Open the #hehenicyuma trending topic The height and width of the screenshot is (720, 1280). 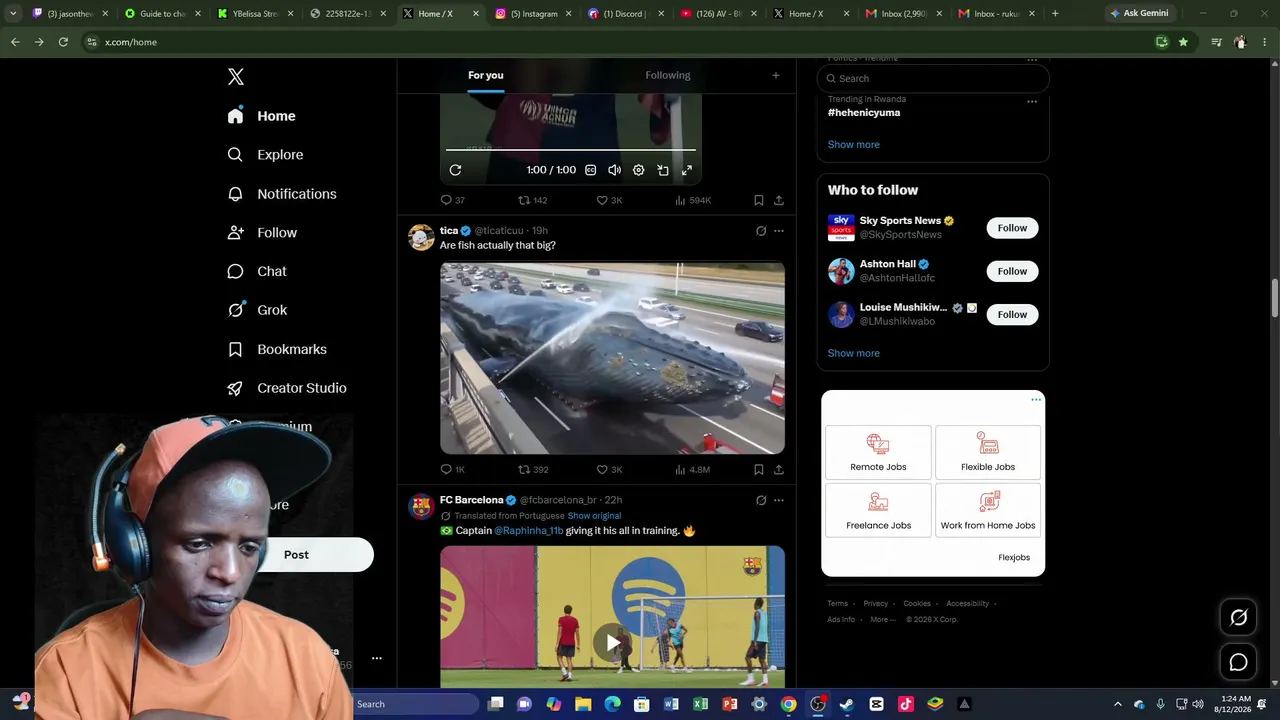(x=864, y=113)
